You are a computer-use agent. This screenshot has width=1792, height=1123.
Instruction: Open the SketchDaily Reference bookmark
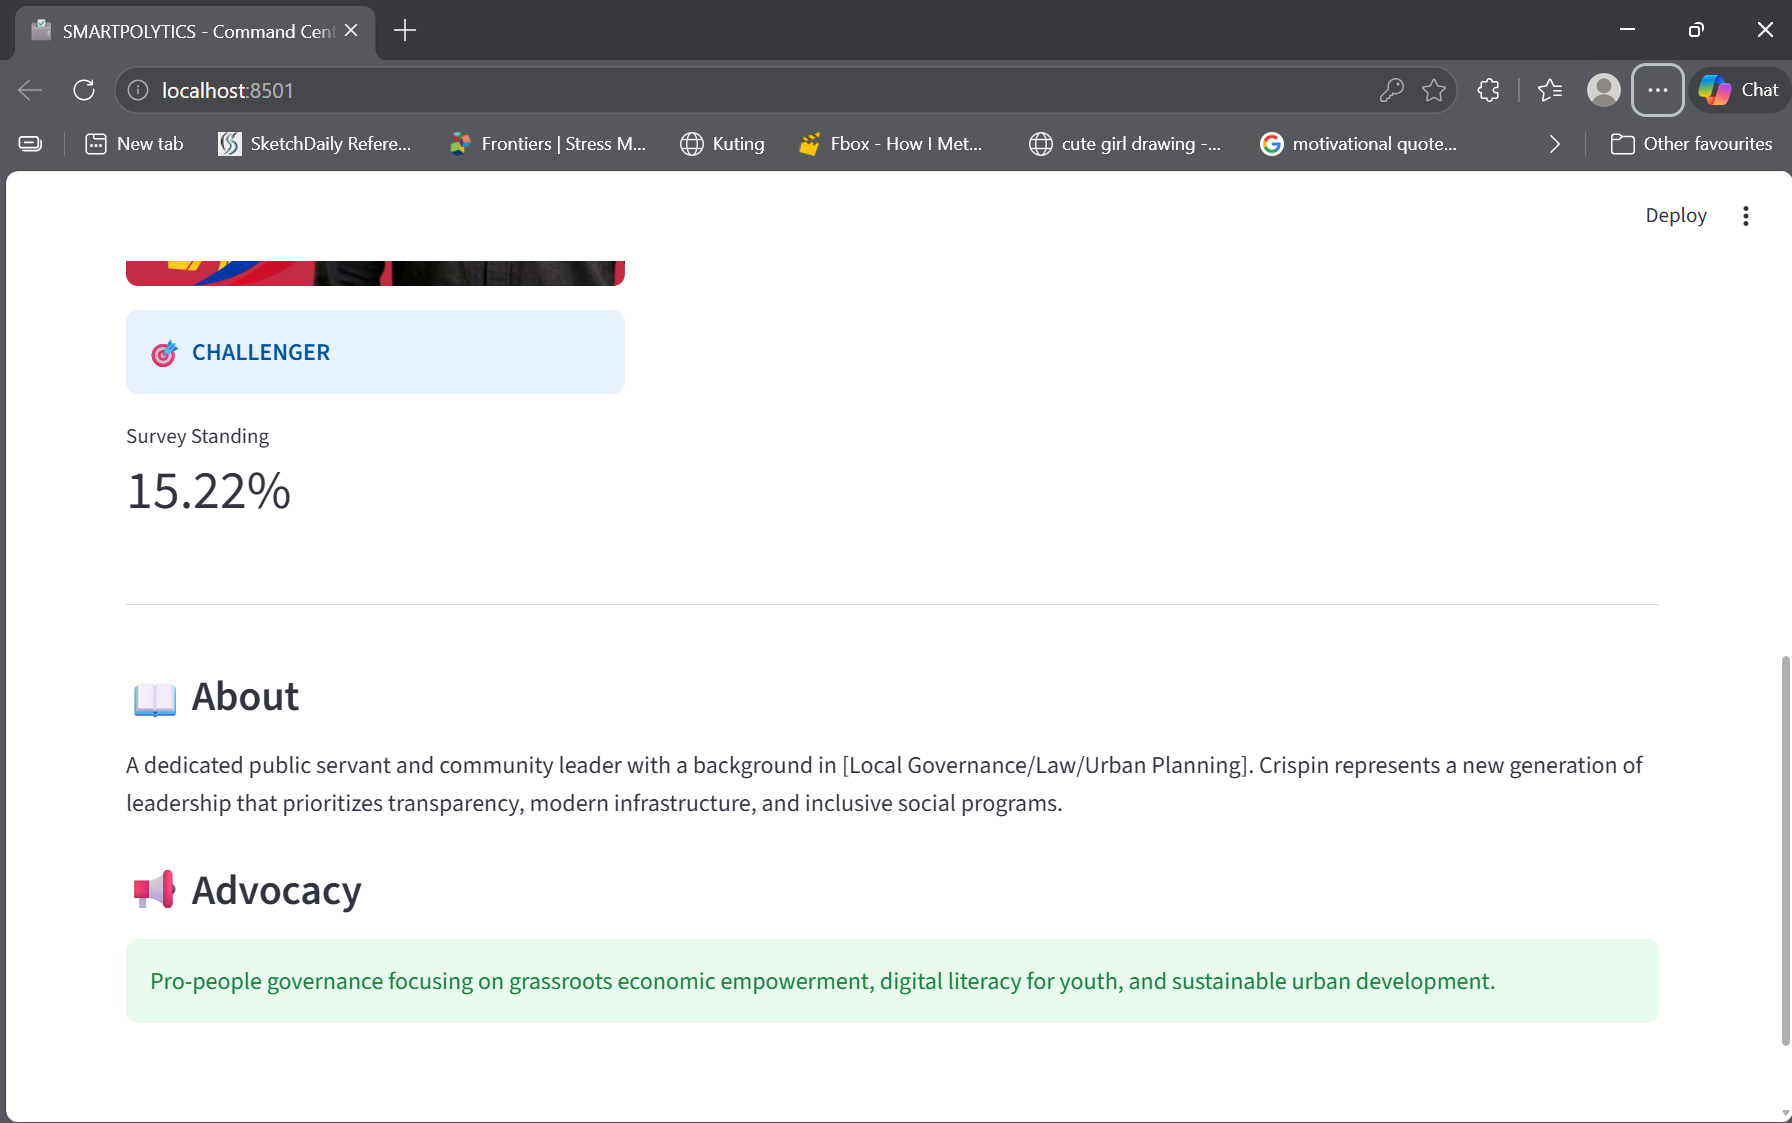(315, 144)
